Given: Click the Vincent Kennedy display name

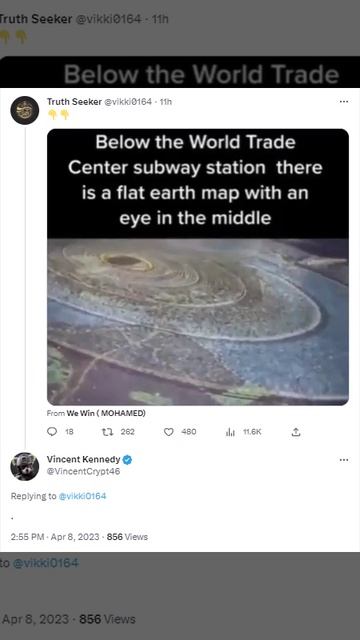Looking at the screenshot, I should coord(84,460).
